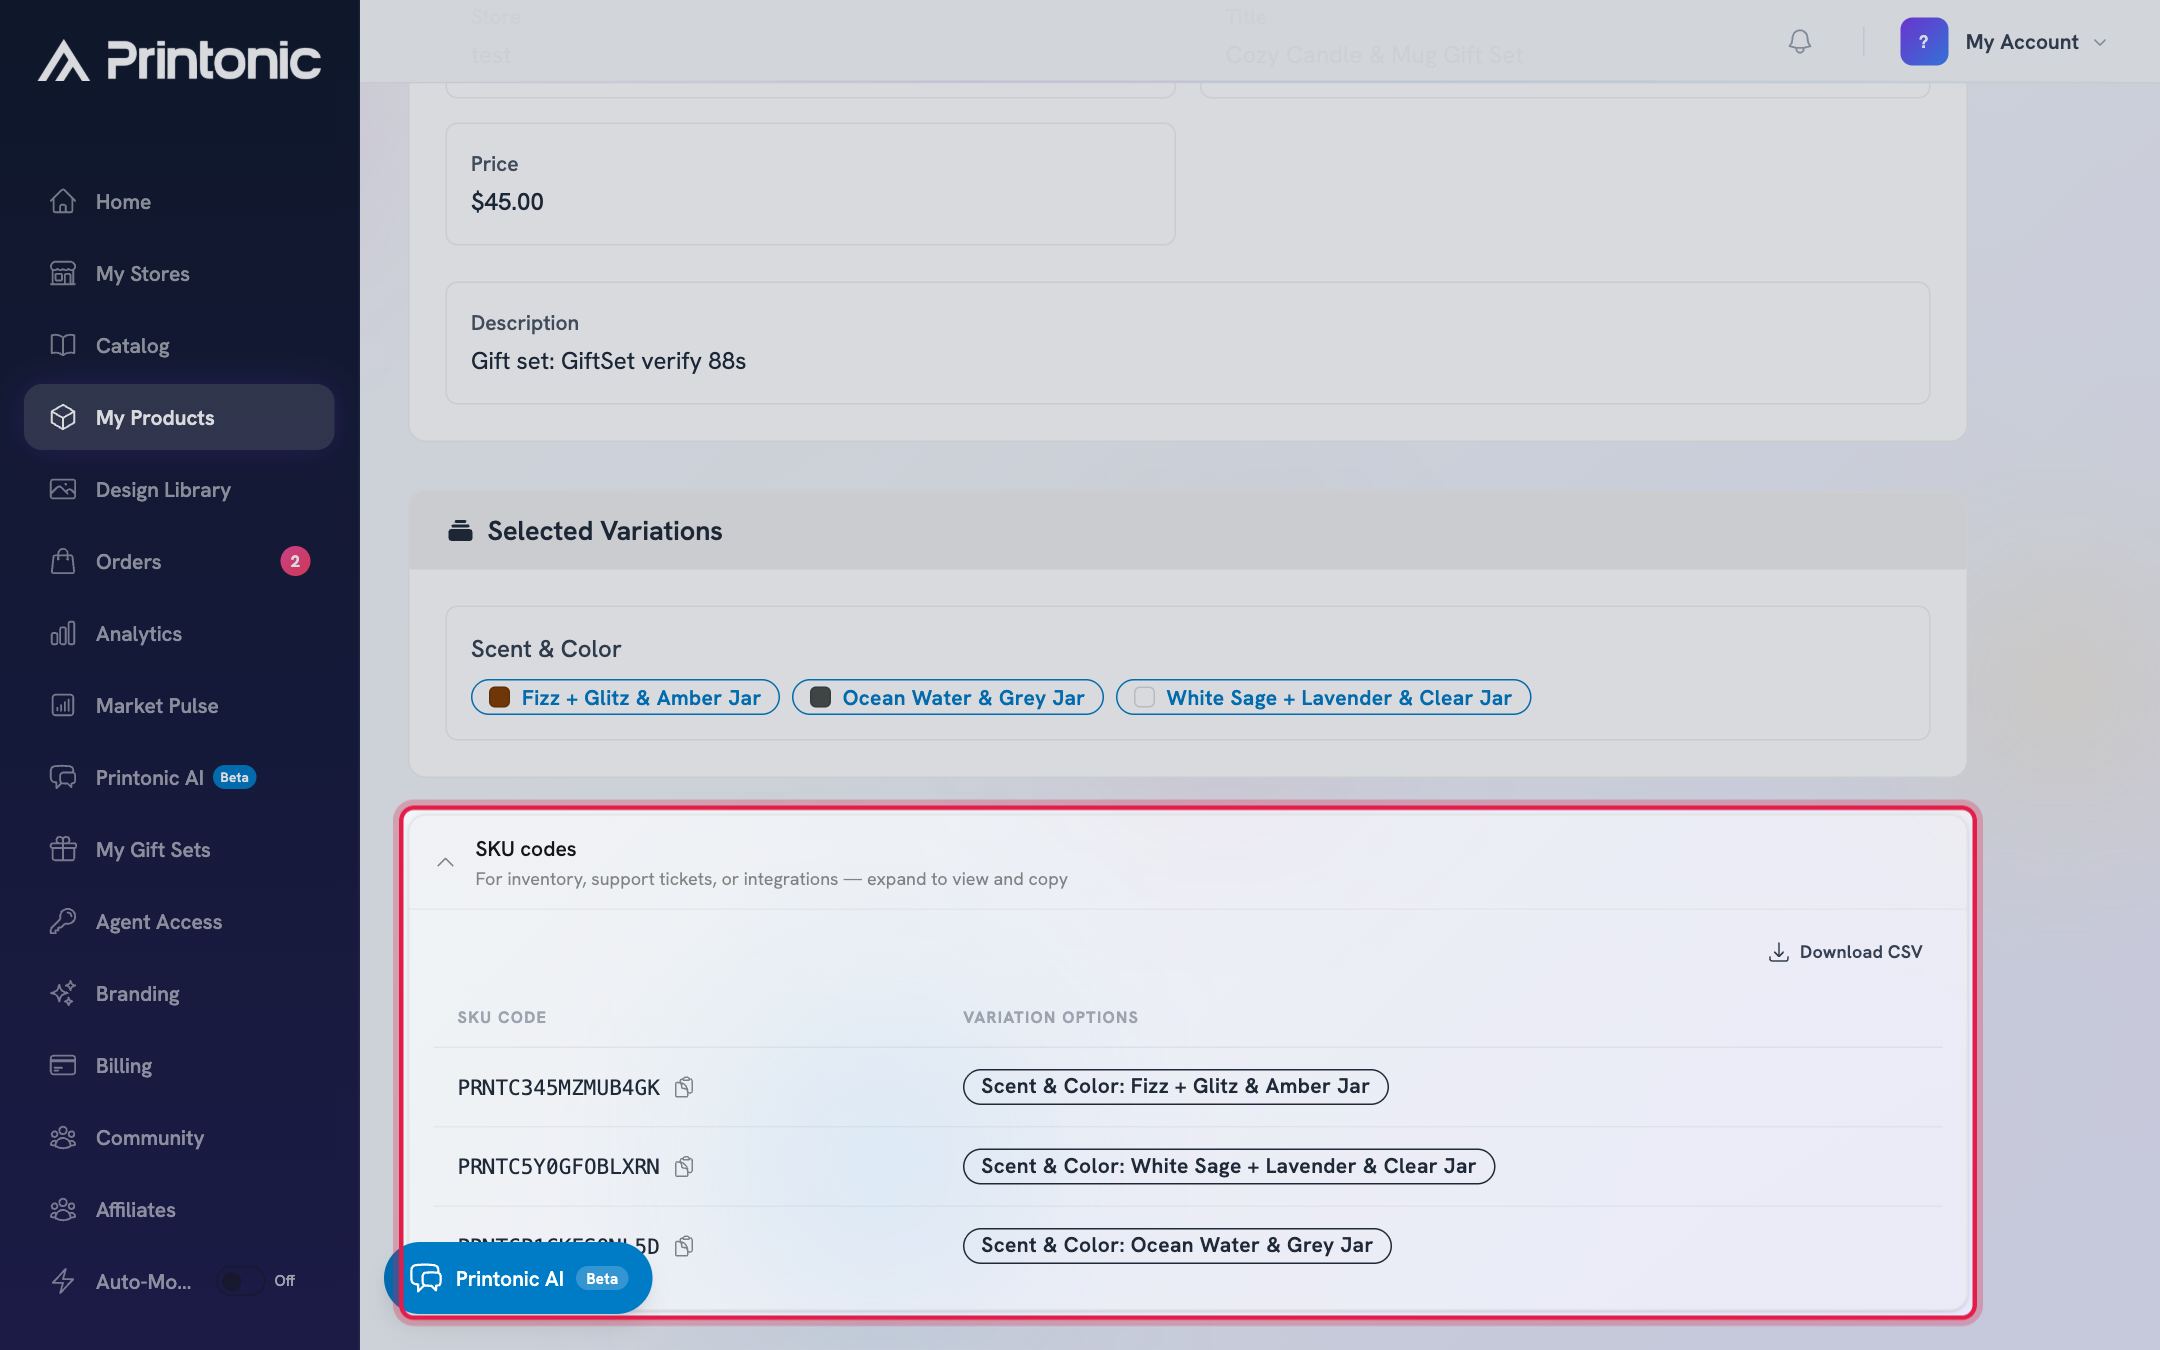Click the Agent Access key icon
Image resolution: width=2160 pixels, height=1350 pixels.
point(63,921)
